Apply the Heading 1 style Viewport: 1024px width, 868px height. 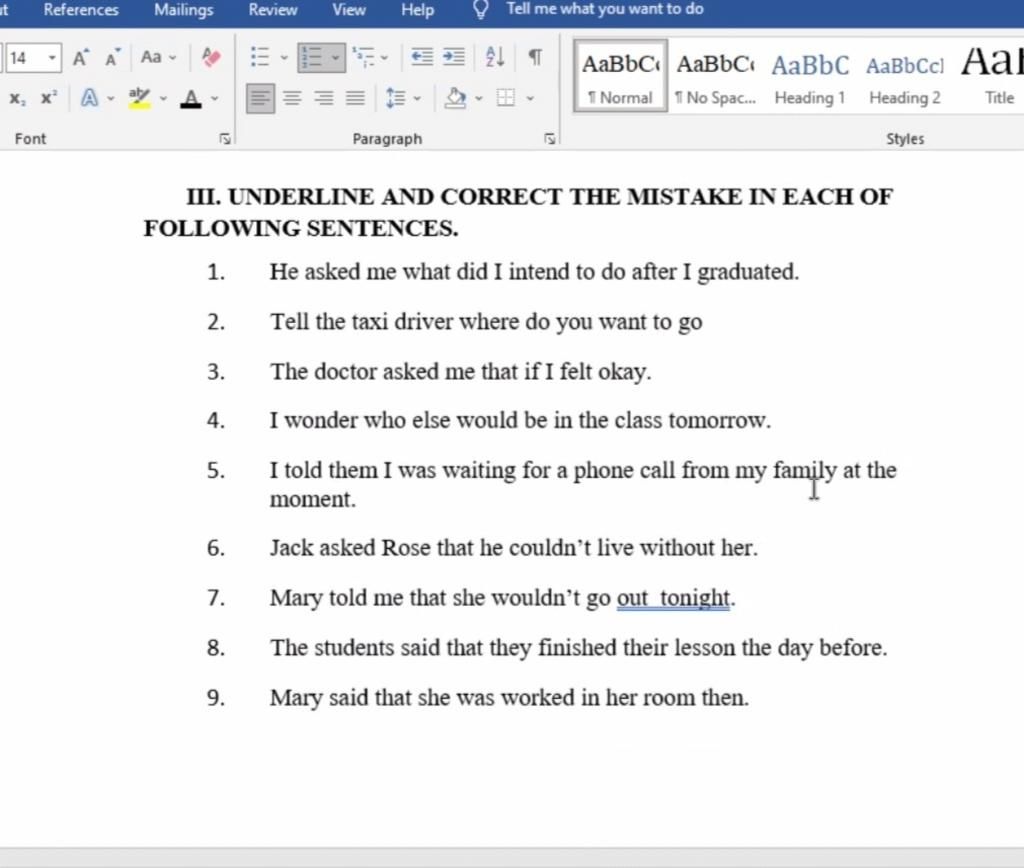[810, 76]
